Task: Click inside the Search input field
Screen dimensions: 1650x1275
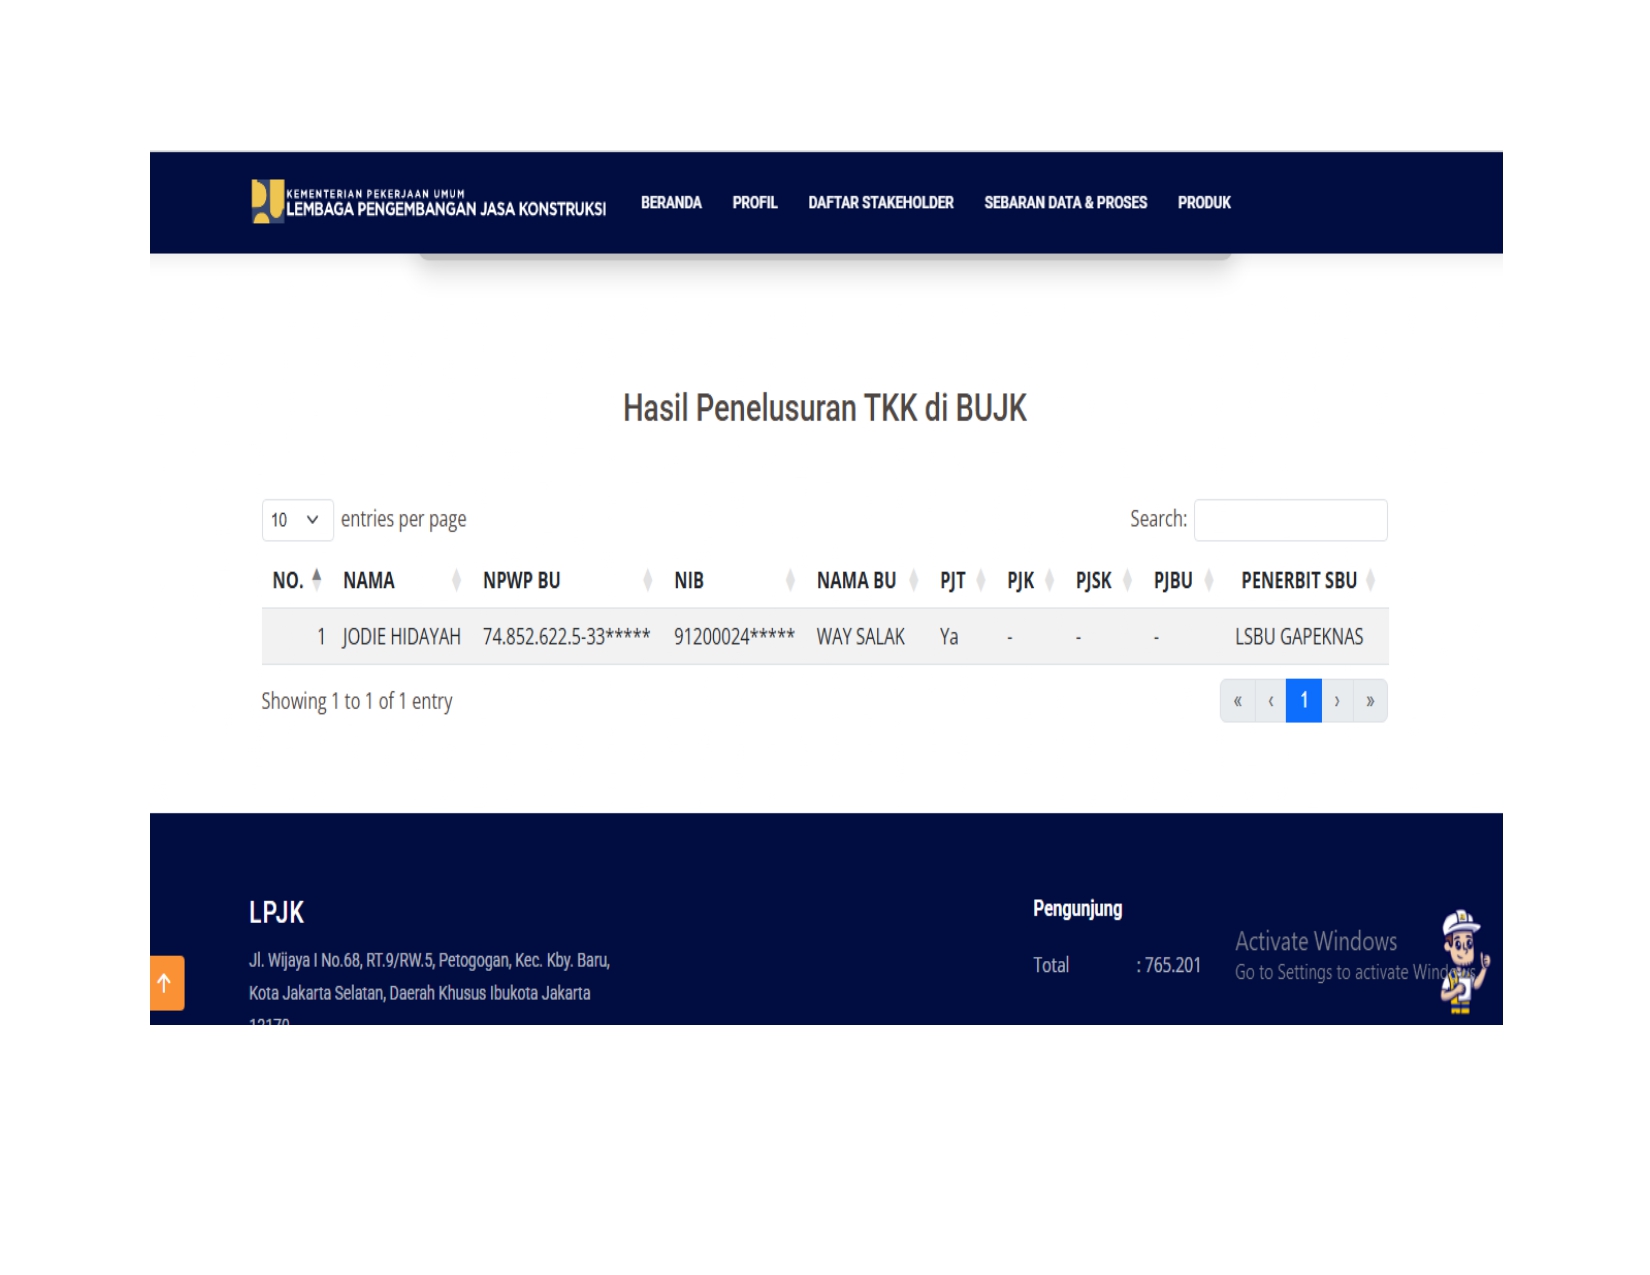Action: (1290, 520)
